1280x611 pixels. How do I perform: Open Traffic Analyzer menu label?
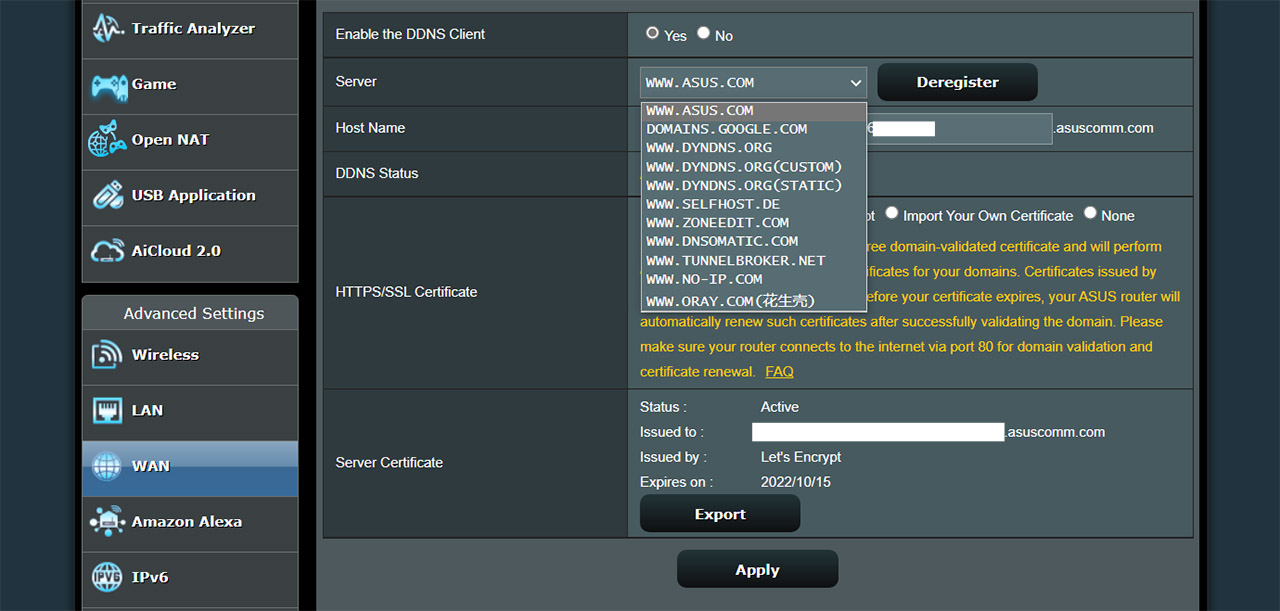[x=193, y=29]
